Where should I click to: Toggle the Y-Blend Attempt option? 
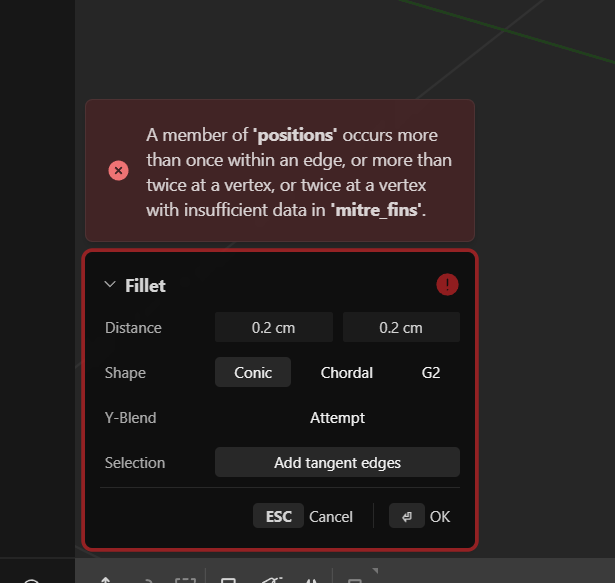coord(337,417)
